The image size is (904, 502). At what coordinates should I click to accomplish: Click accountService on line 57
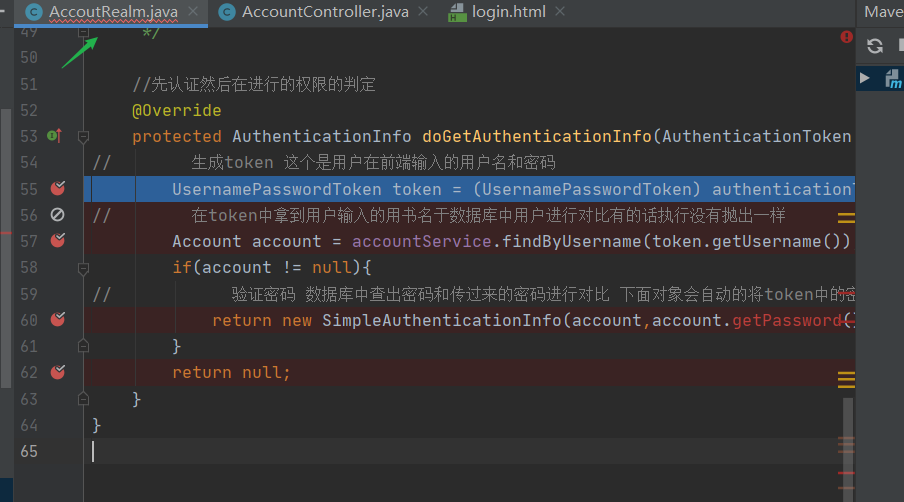pyautogui.click(x=421, y=241)
